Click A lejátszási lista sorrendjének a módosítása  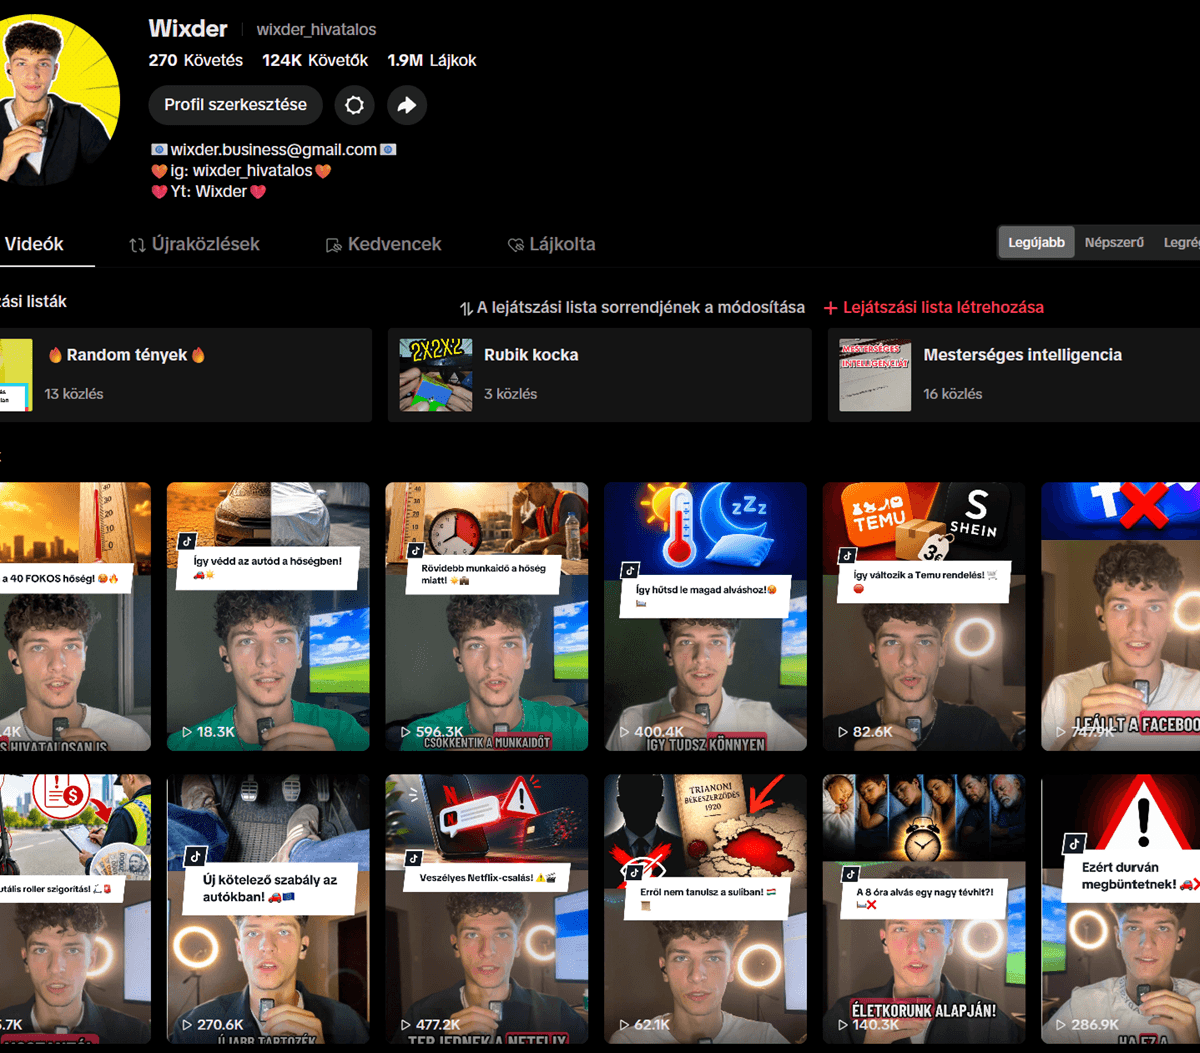pos(641,307)
